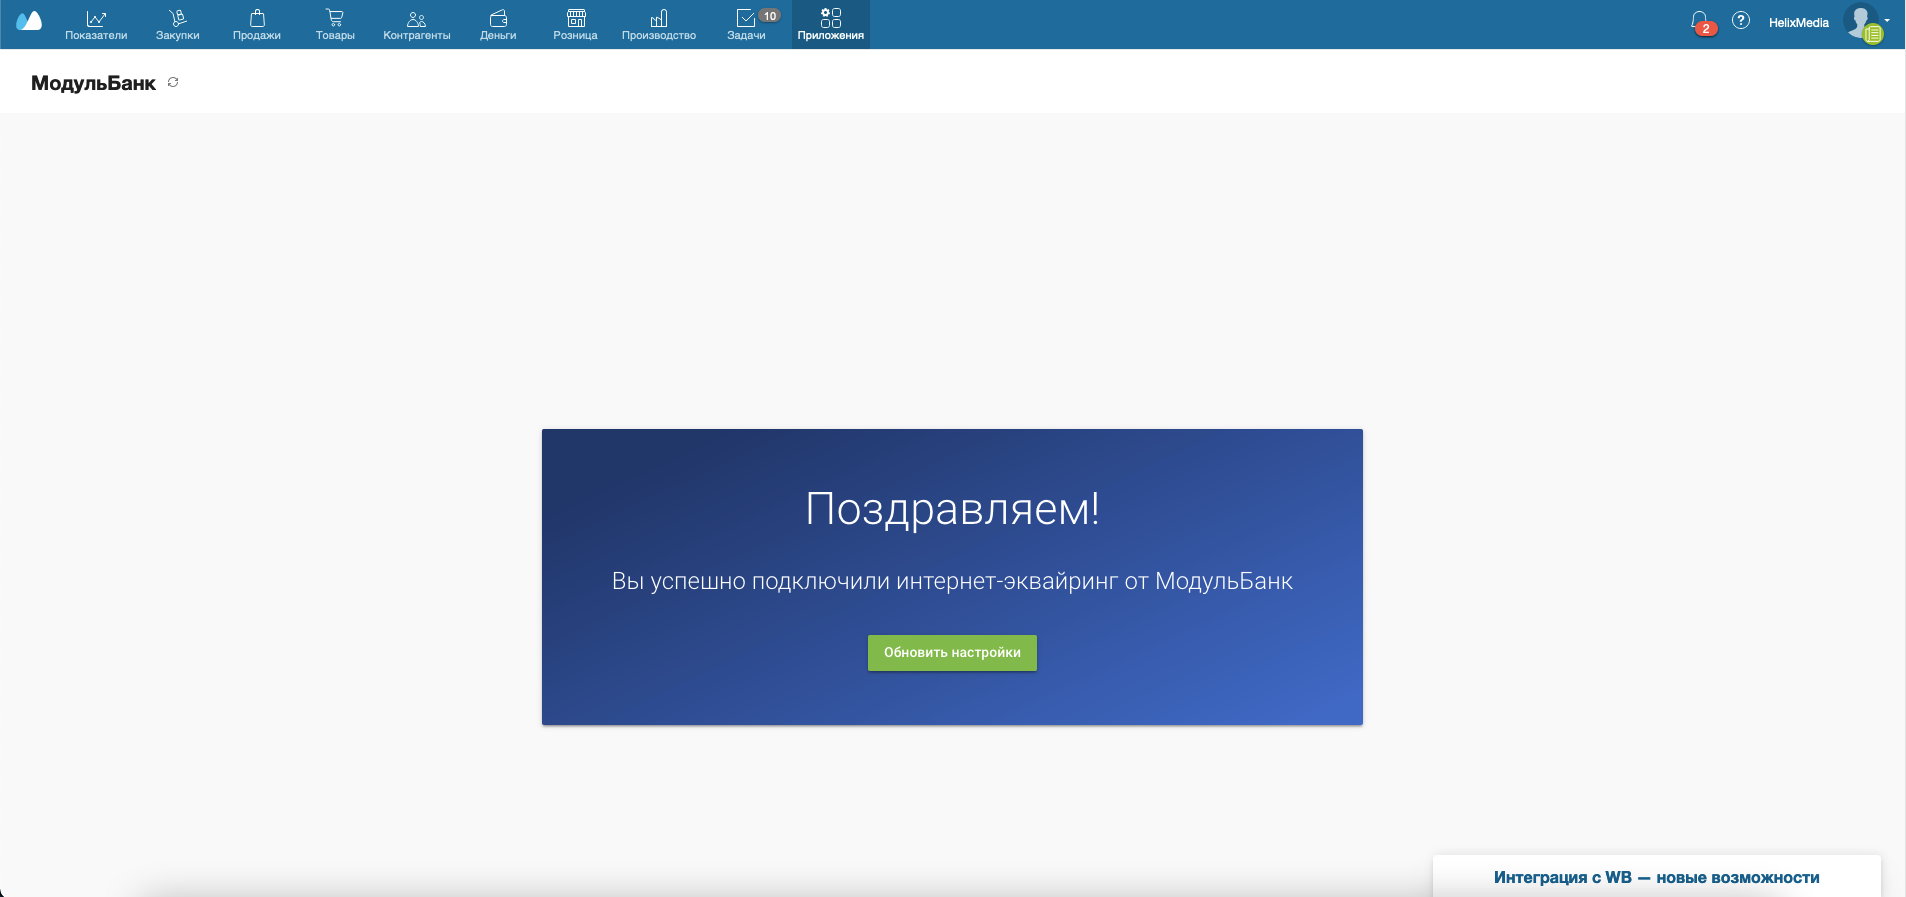
Task: Open the Показатели section
Action: (x=96, y=25)
